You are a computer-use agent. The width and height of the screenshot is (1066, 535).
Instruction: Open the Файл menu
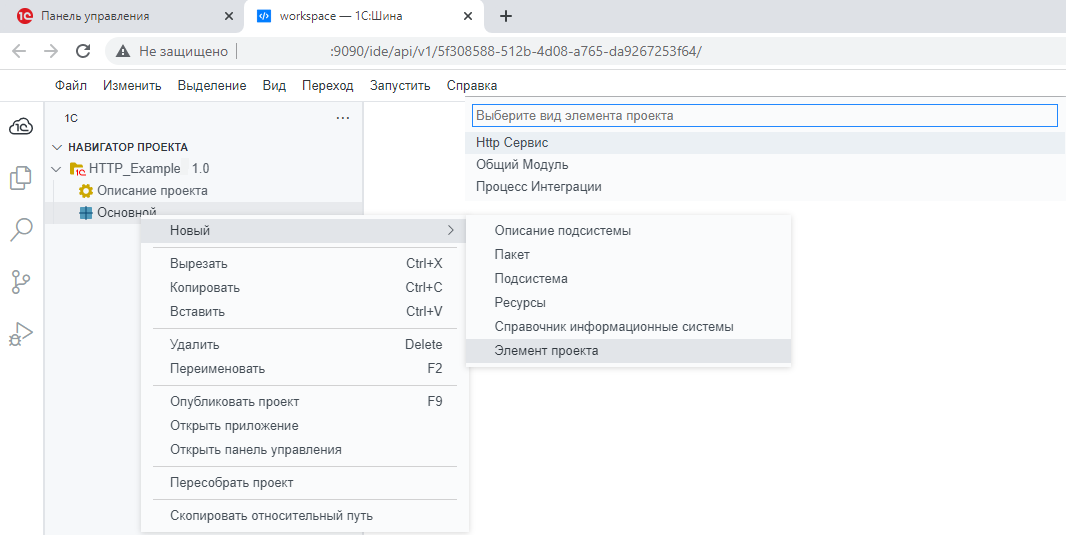tap(71, 86)
